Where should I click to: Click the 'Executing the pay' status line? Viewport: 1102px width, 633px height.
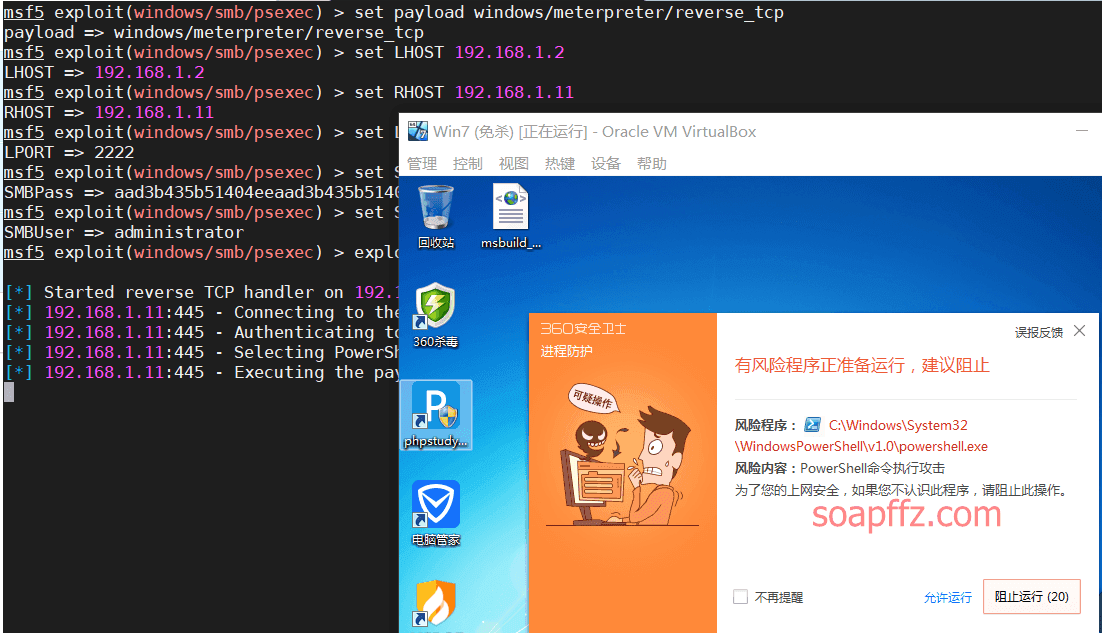(202, 372)
